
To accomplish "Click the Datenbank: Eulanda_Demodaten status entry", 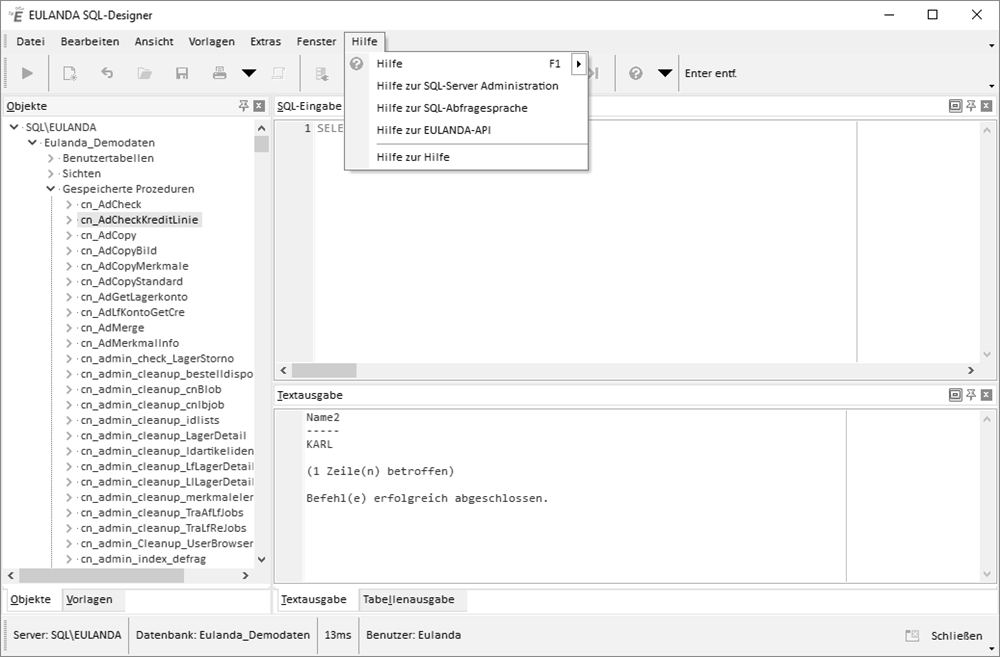I will click(x=223, y=635).
